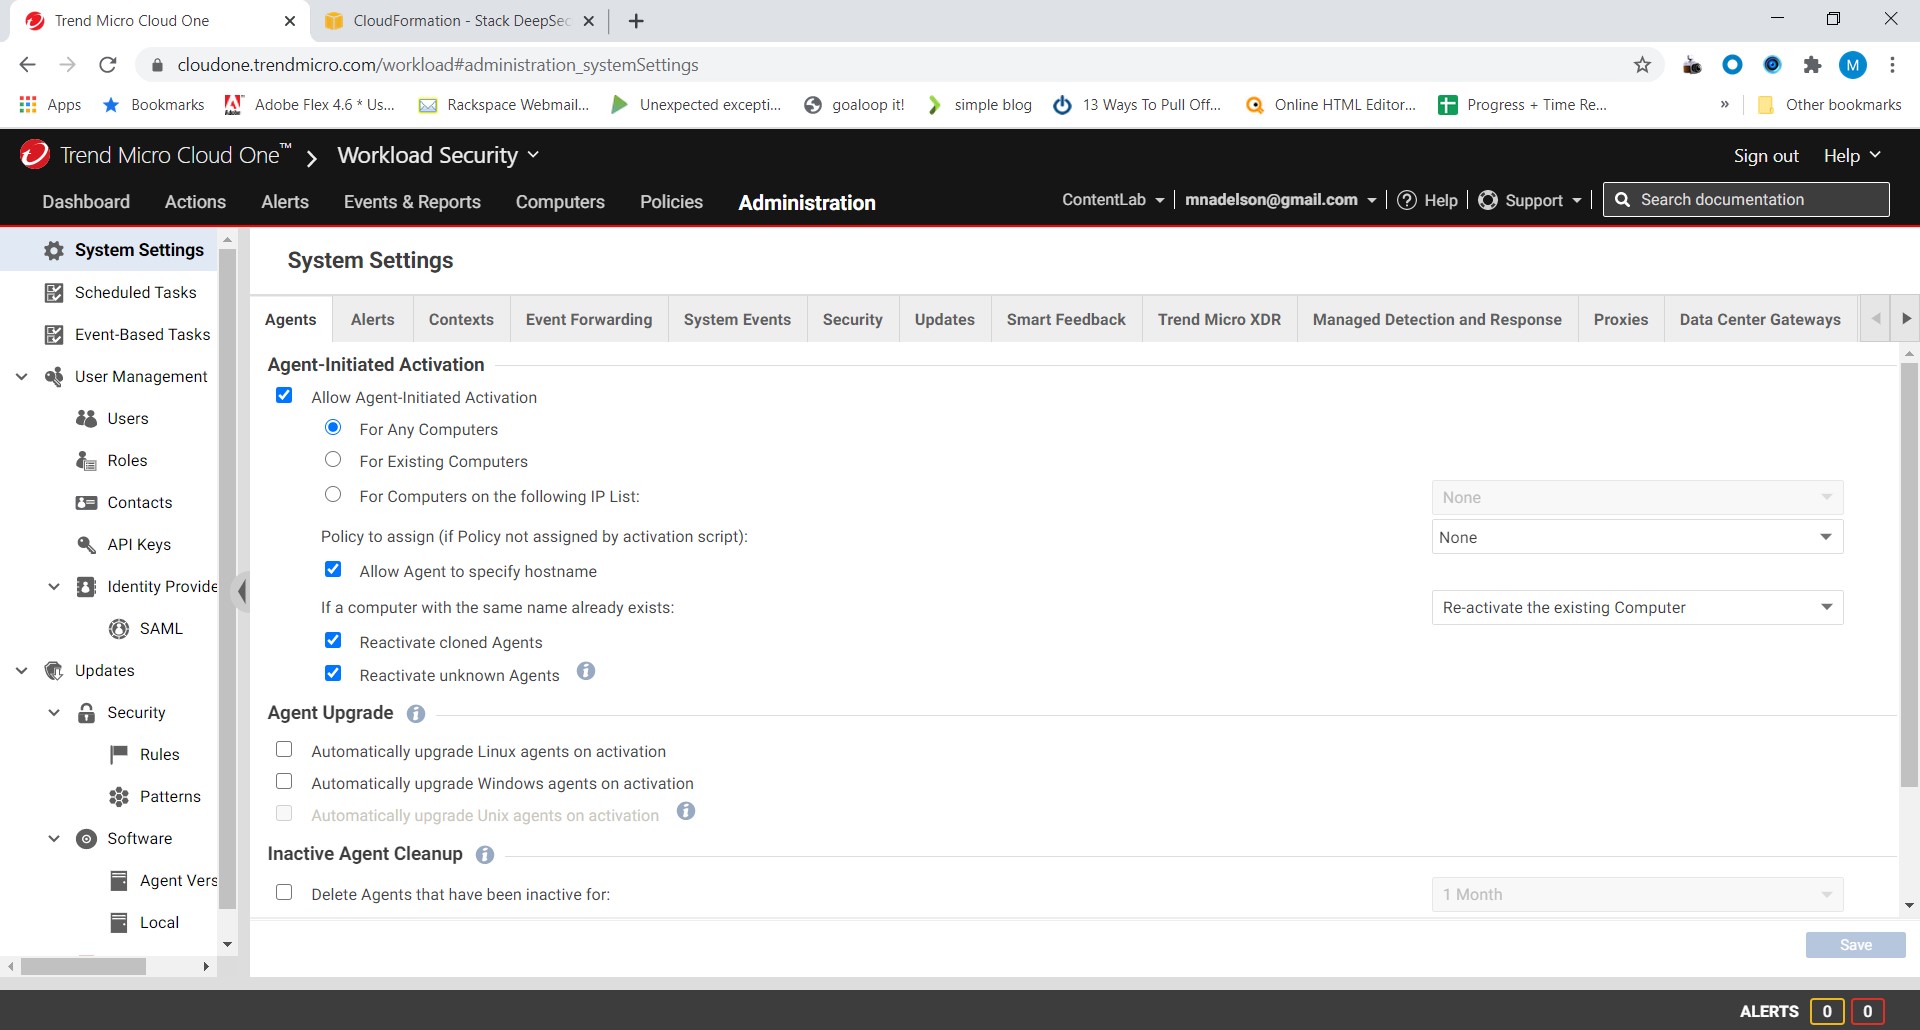Viewport: 1920px width, 1030px height.
Task: Open the Rules flag icon
Action: click(x=119, y=754)
